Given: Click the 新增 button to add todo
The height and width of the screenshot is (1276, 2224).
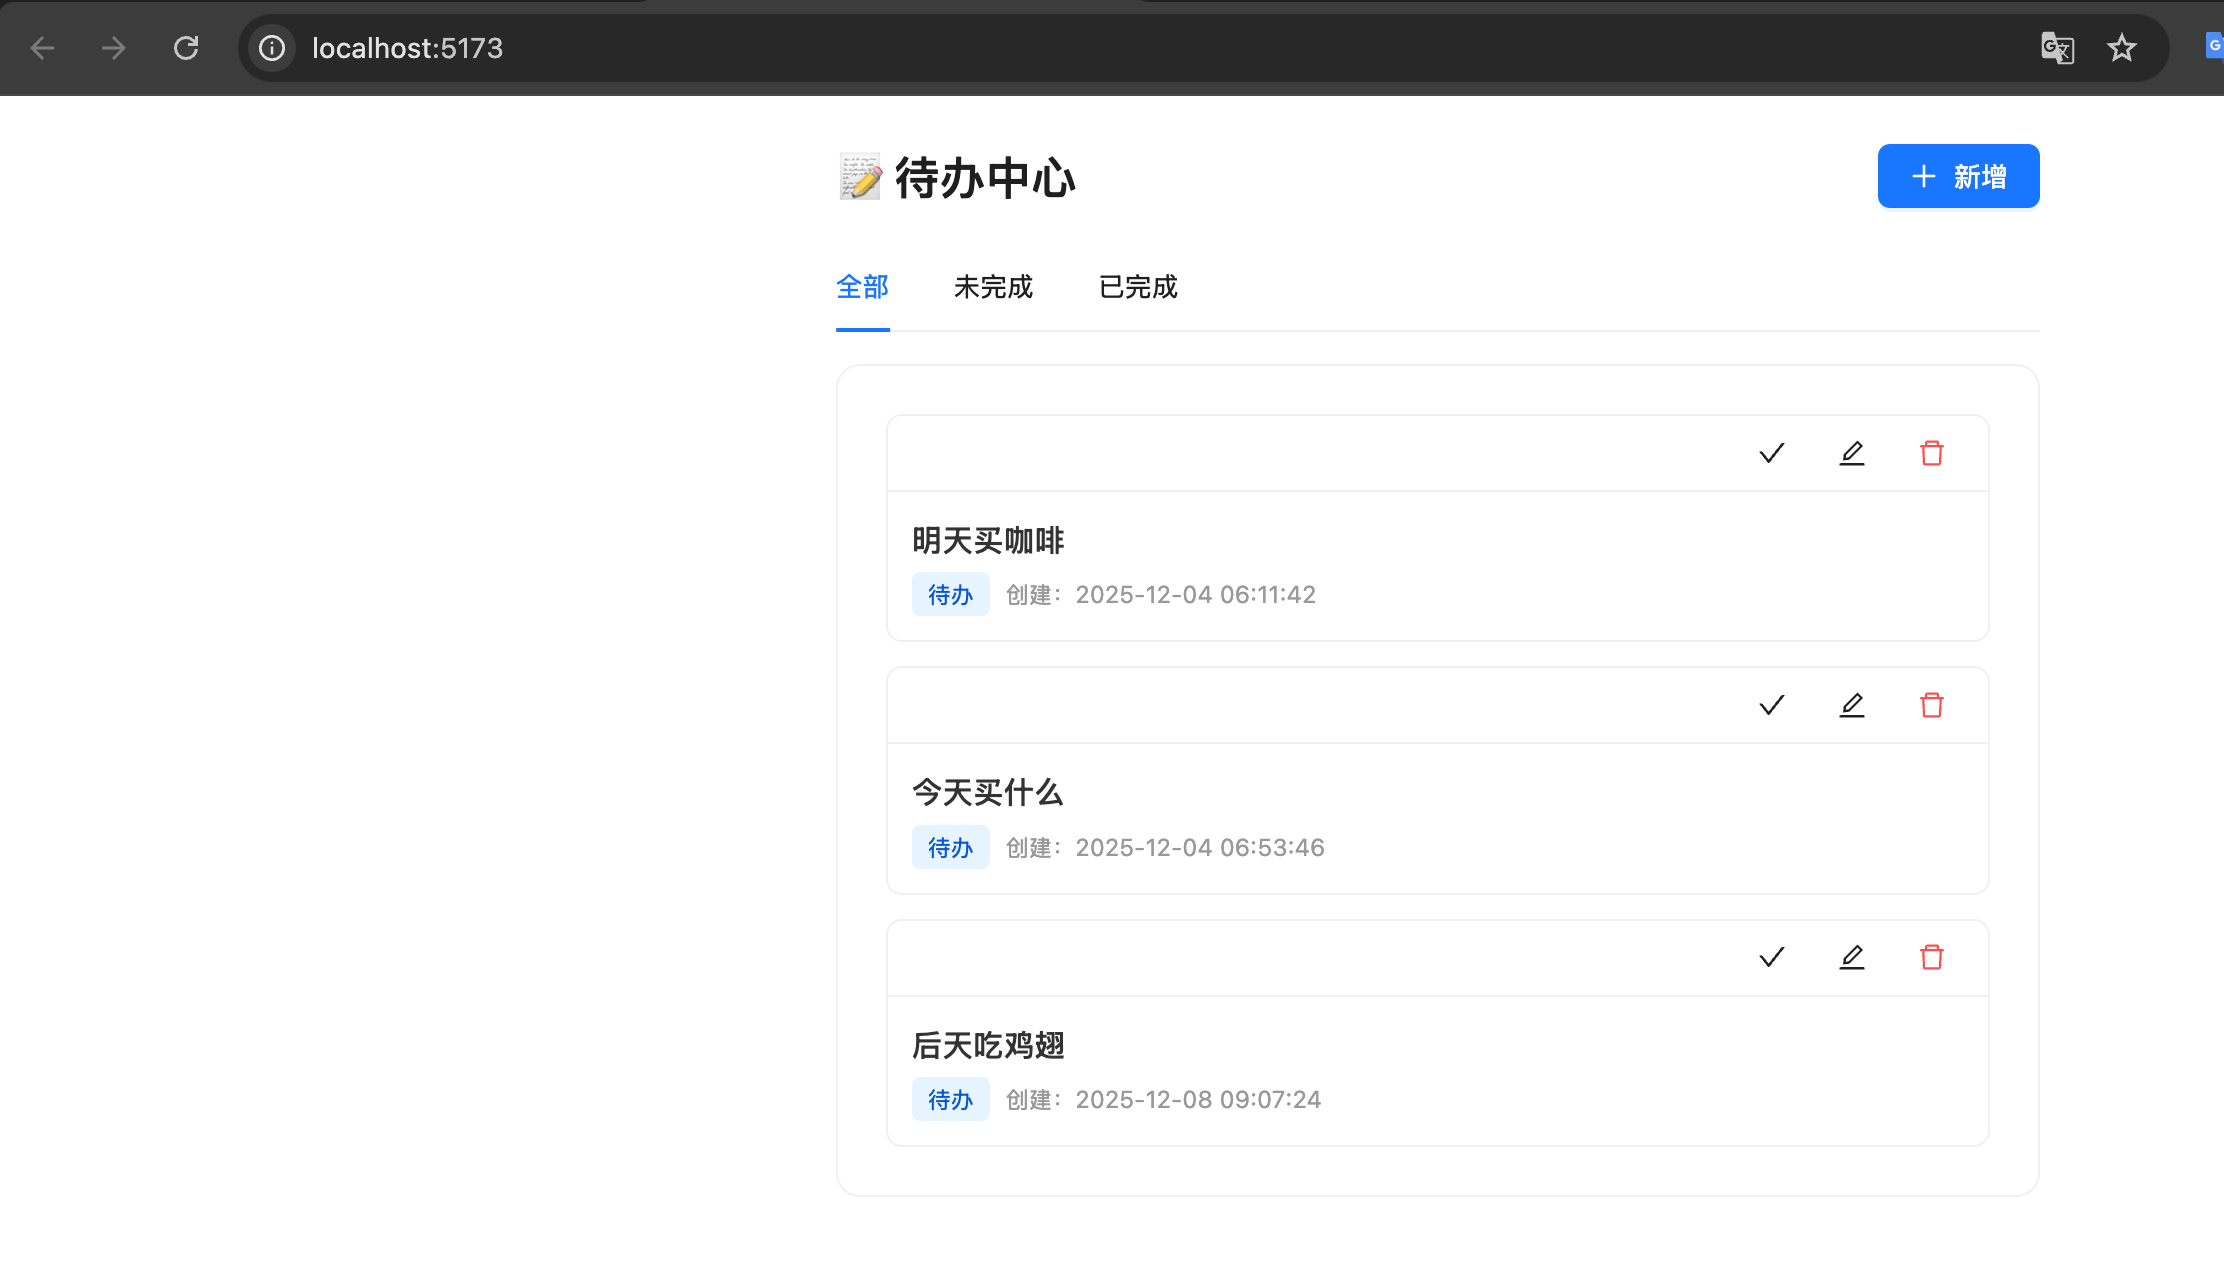Looking at the screenshot, I should (x=1957, y=176).
